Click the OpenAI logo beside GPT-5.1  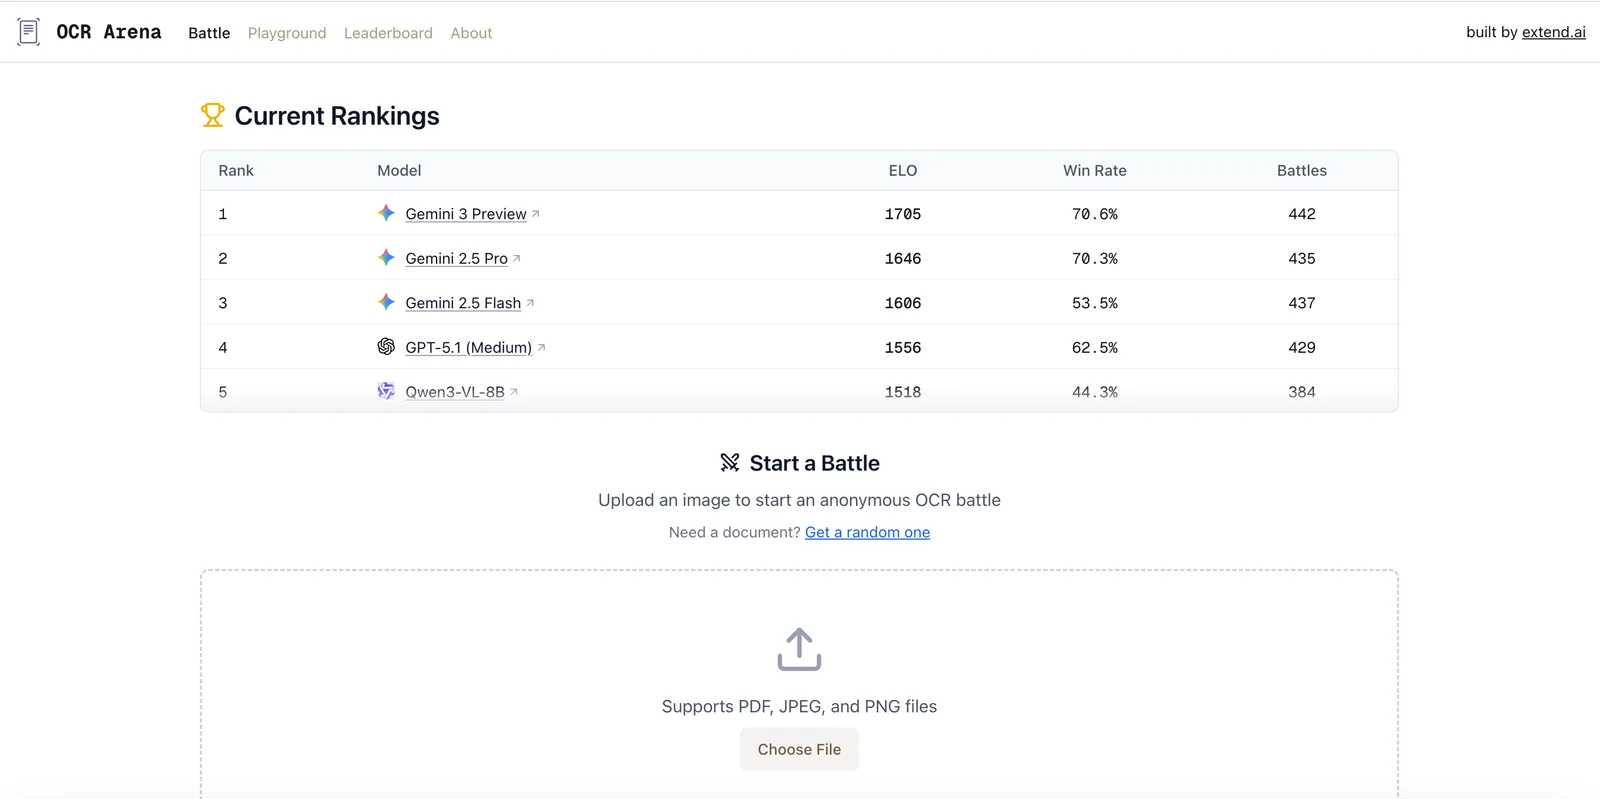pos(386,347)
